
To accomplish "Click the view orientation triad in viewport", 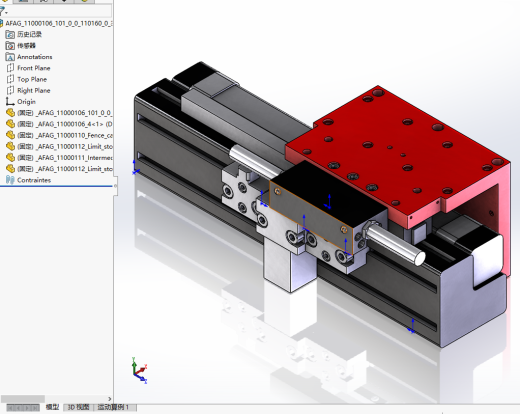I will pos(139,371).
